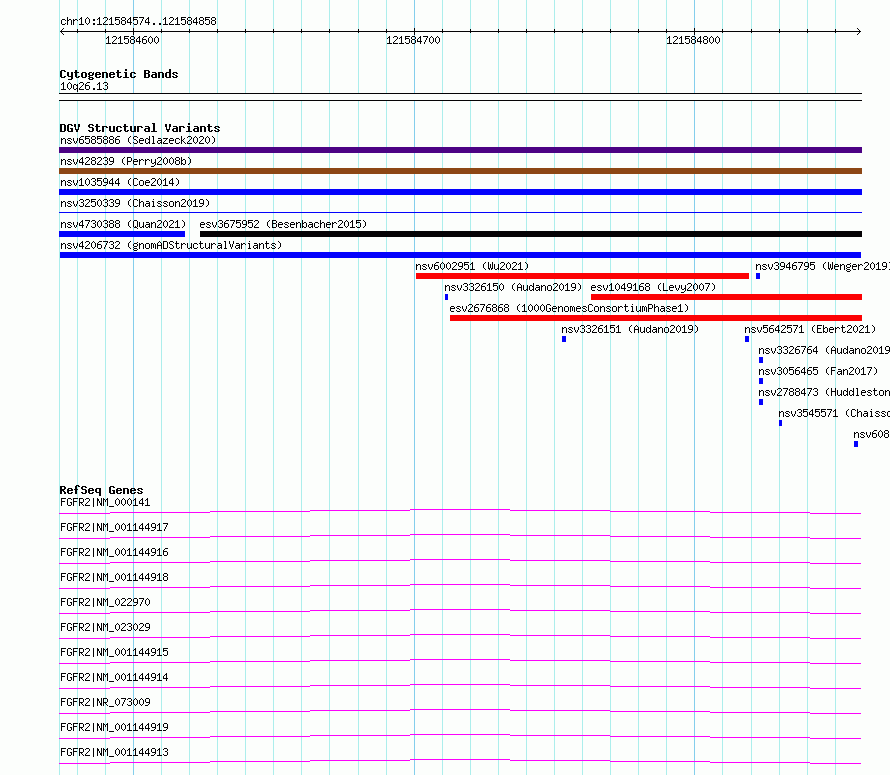The width and height of the screenshot is (890, 775).
Task: Select the nsv3326151 (Audano2019) small blue marker
Action: 564,339
